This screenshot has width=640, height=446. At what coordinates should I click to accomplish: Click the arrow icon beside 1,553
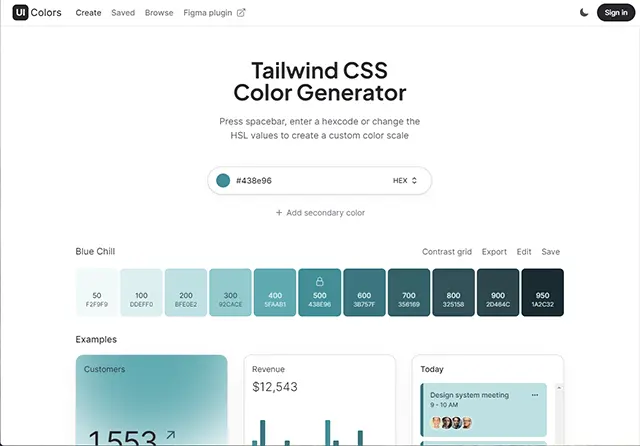pos(171,435)
